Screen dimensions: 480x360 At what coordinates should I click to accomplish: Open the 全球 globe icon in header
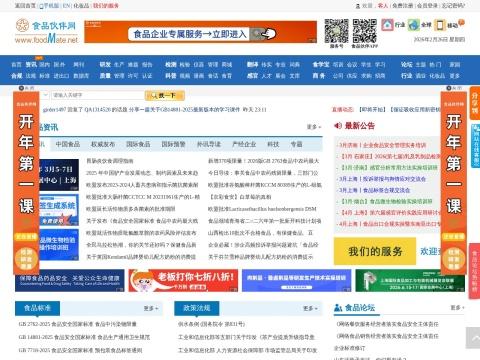pyautogui.click(x=414, y=25)
